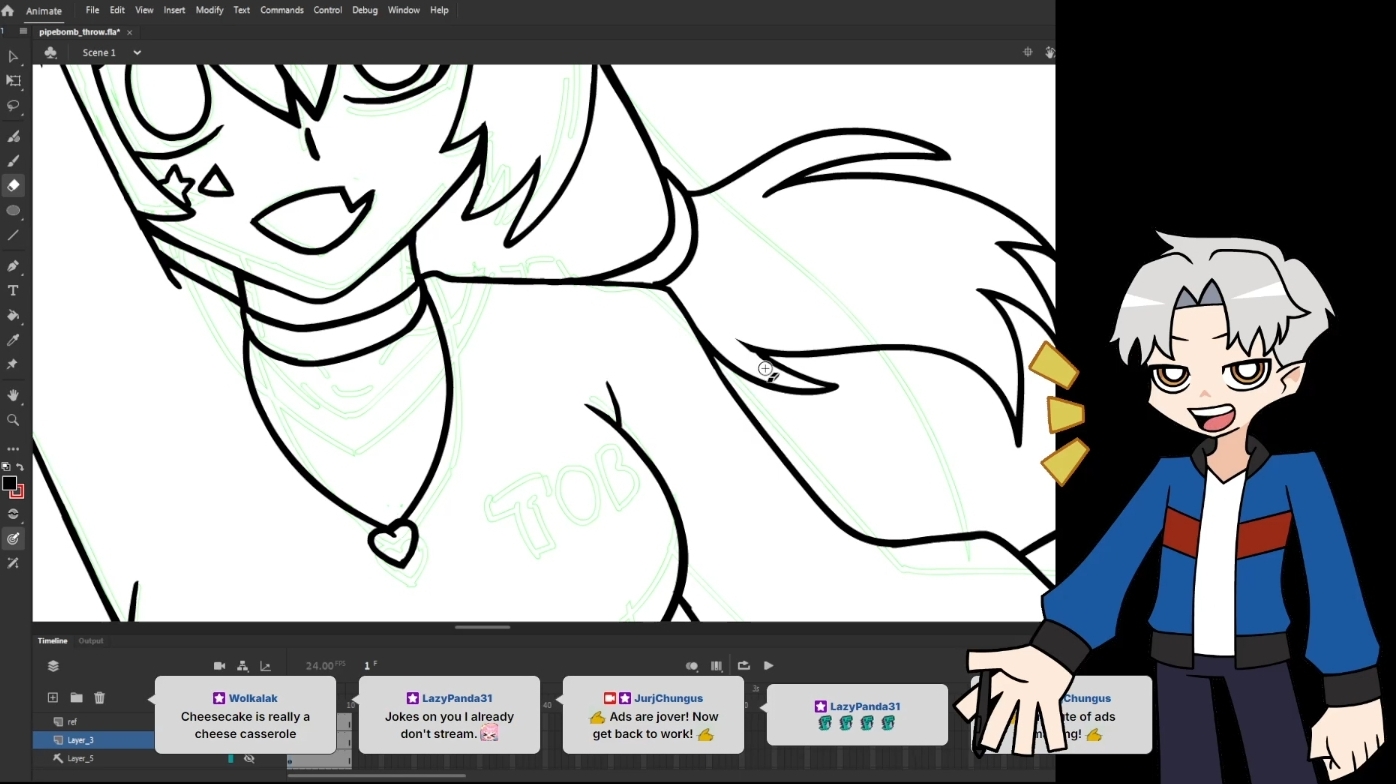Open the Window menu
Viewport: 1396px width, 784px height.
[404, 10]
